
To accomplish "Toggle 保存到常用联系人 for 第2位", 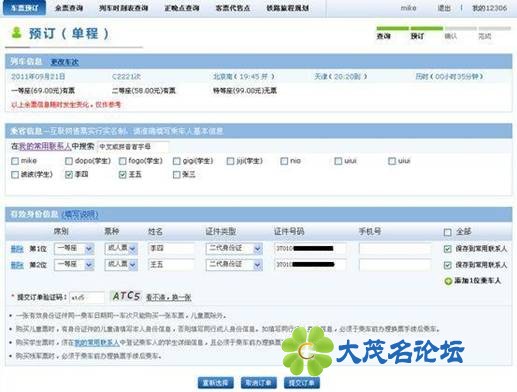I will pyautogui.click(x=448, y=265).
